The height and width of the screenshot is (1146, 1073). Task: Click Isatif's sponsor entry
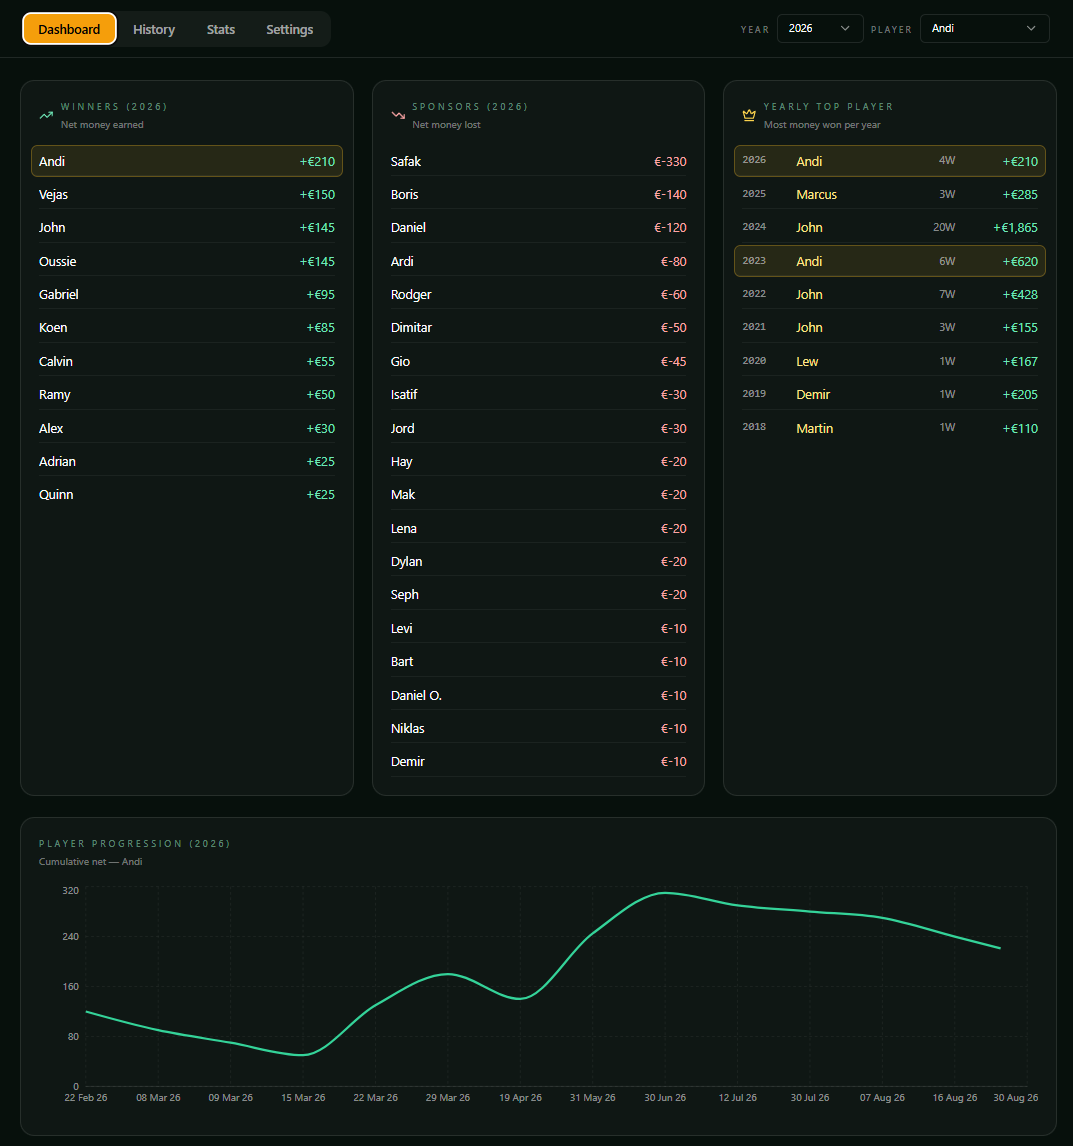(539, 395)
